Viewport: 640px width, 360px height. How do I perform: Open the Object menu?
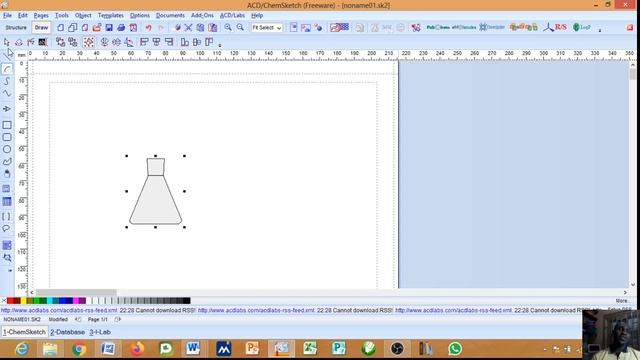click(83, 16)
